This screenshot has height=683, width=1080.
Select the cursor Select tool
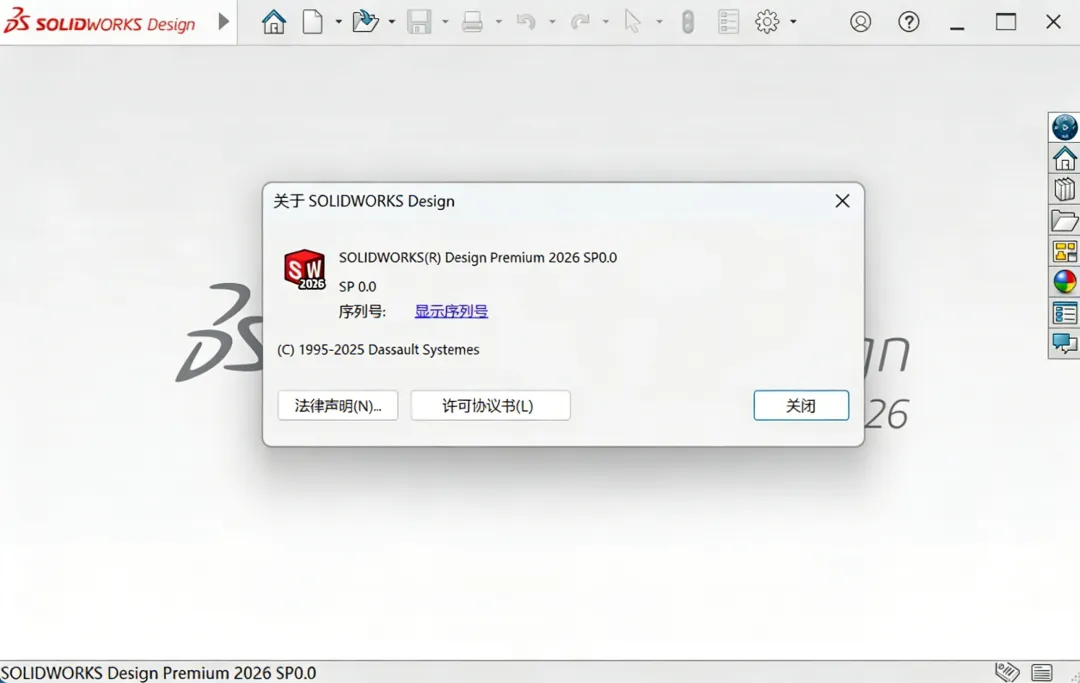(x=632, y=22)
